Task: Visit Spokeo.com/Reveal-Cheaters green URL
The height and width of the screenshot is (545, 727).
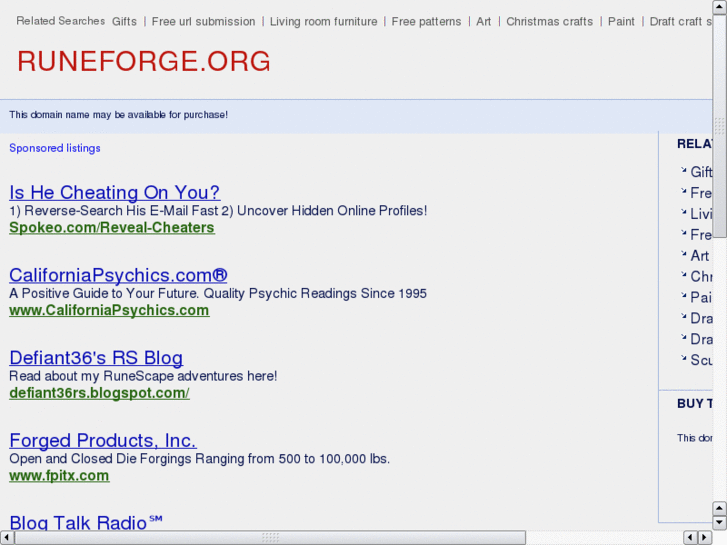Action: point(112,228)
